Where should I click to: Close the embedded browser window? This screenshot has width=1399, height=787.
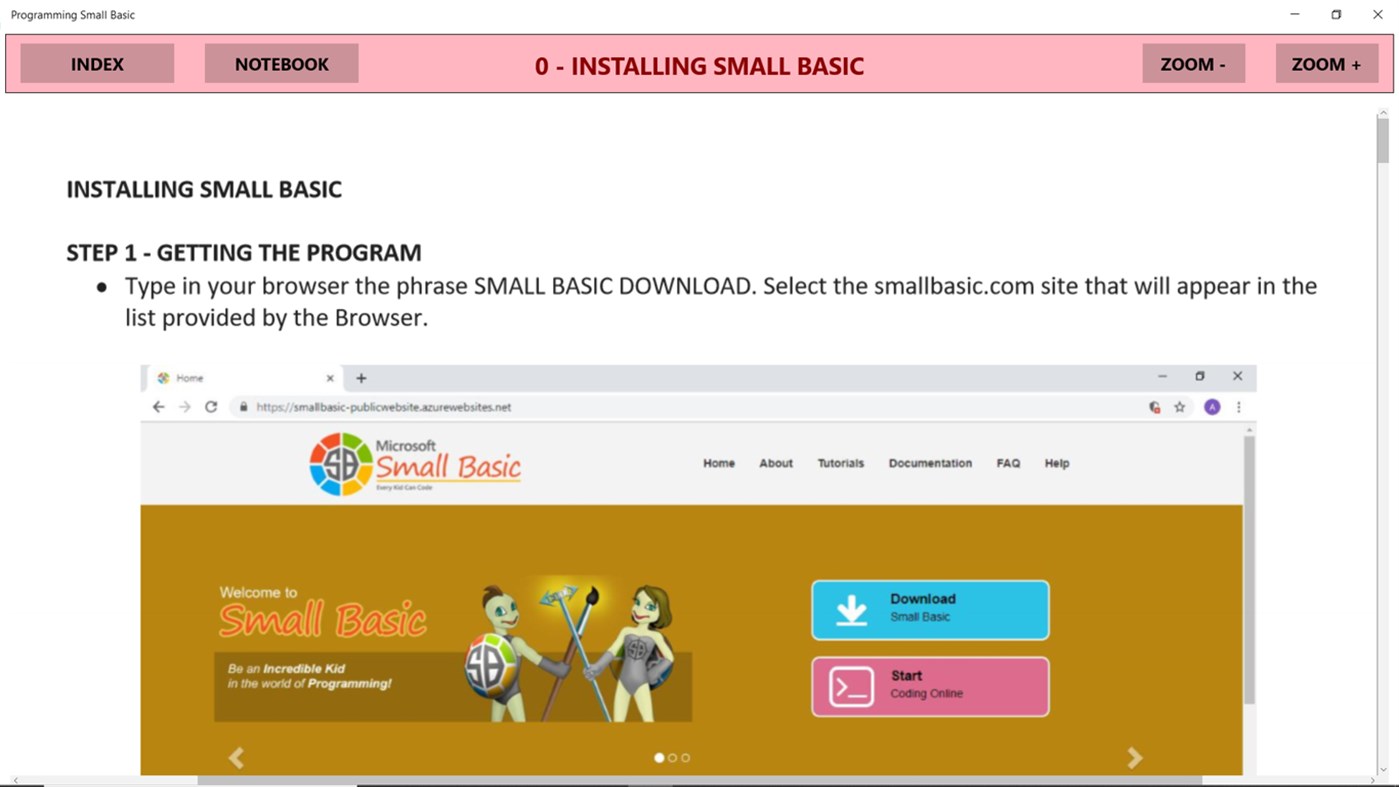pyautogui.click(x=1238, y=377)
